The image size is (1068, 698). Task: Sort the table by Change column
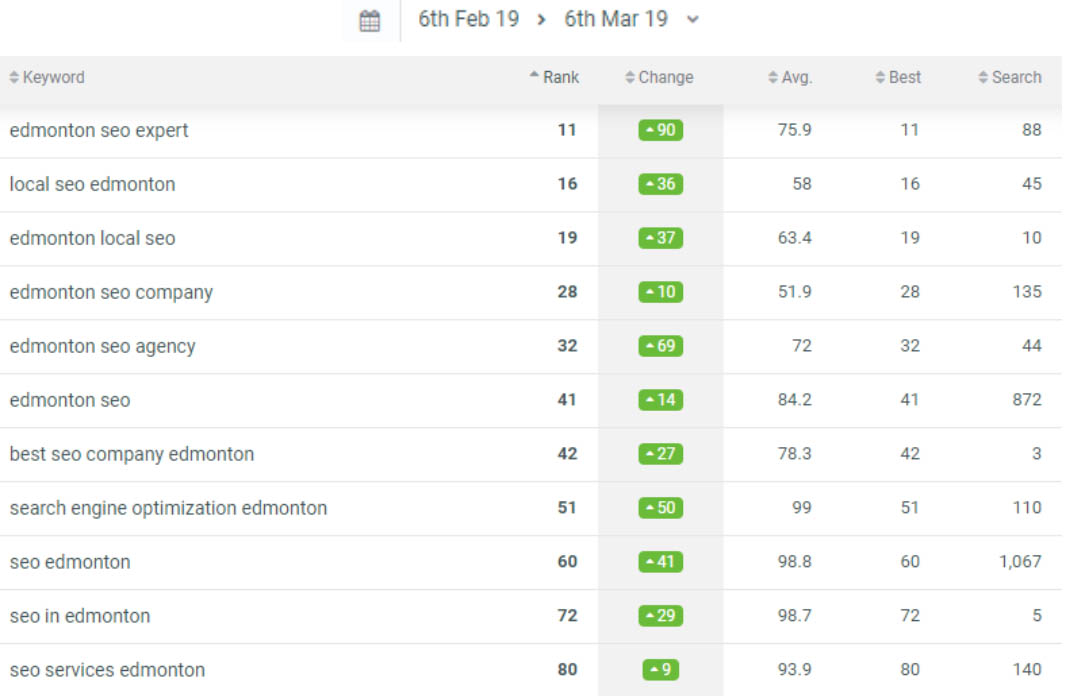659,77
